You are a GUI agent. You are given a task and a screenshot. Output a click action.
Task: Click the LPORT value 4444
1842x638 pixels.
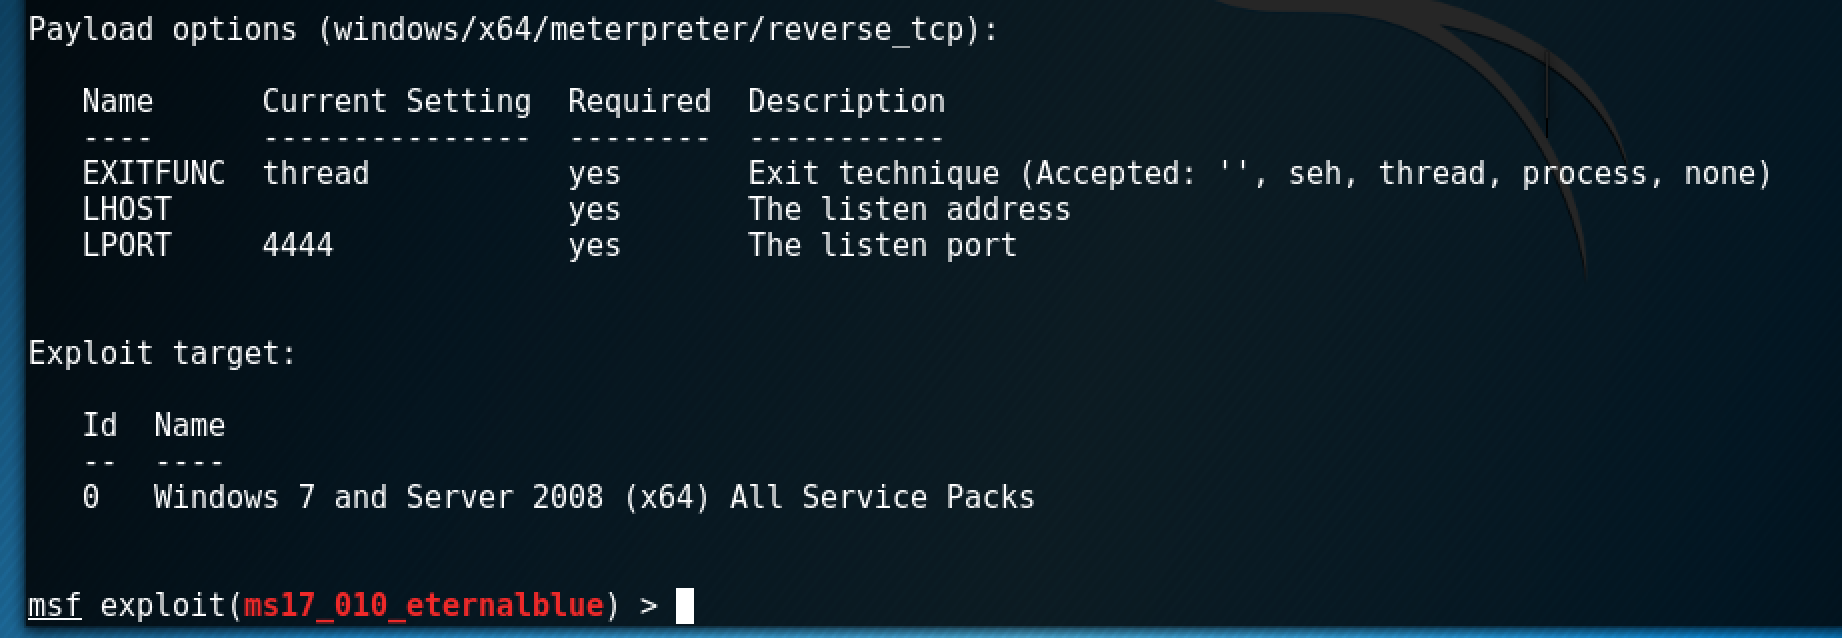297,246
